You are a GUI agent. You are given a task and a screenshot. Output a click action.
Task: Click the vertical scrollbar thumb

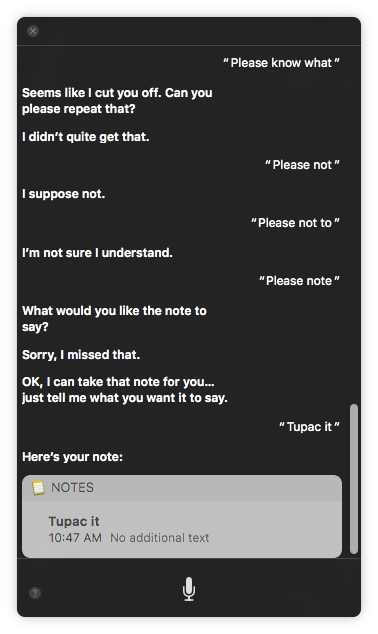[354, 478]
